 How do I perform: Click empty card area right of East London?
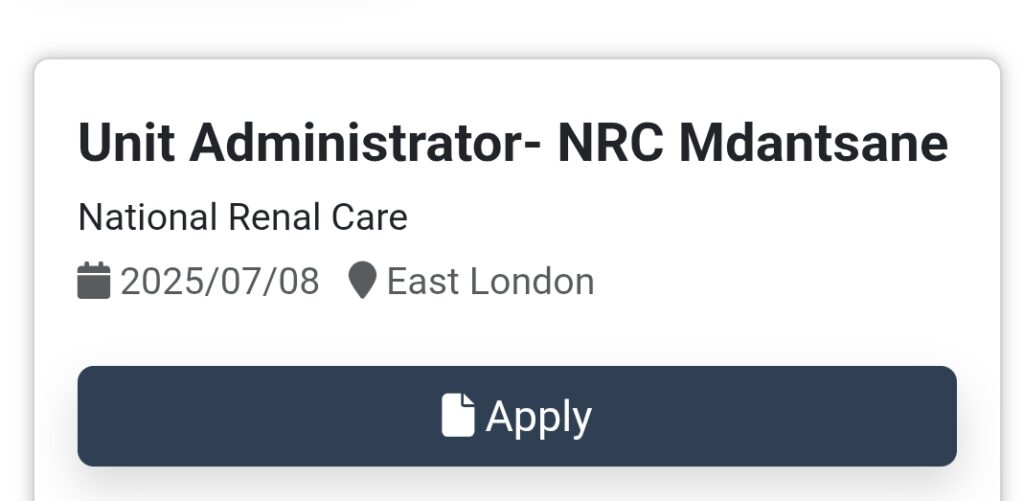tap(784, 282)
